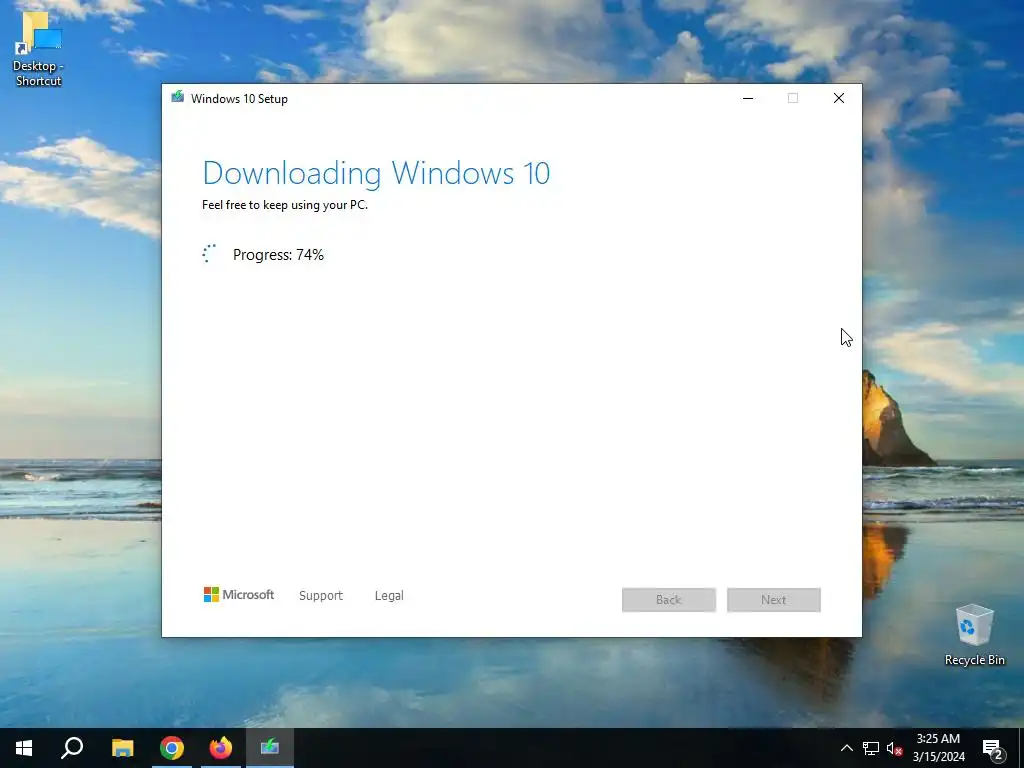The image size is (1024, 768).
Task: Click the Microsoft logo in Setup
Action: [239, 595]
